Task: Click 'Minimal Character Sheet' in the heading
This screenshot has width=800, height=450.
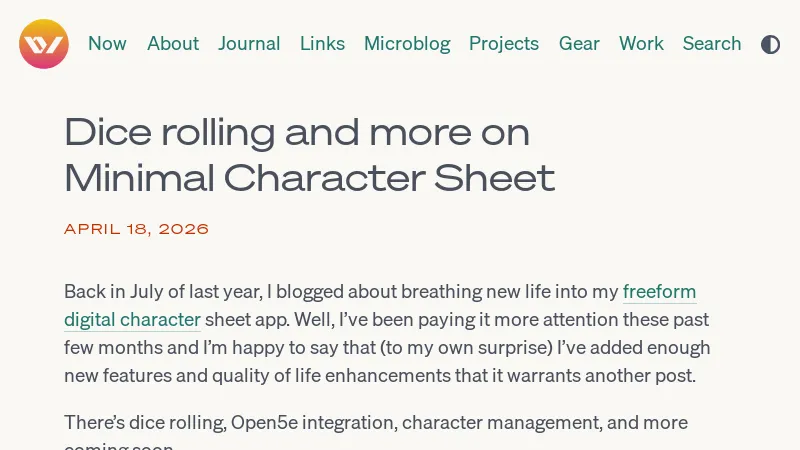Action: coord(309,178)
